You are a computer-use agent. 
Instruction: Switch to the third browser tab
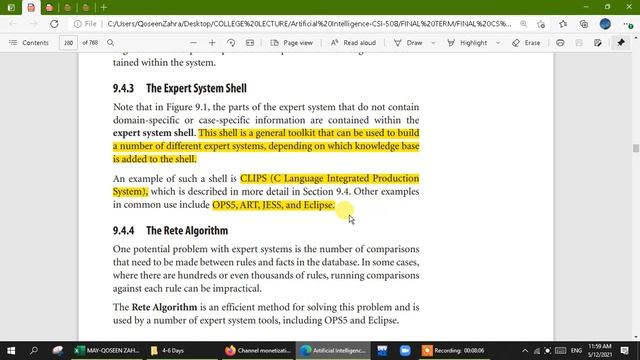(x=68, y=7)
